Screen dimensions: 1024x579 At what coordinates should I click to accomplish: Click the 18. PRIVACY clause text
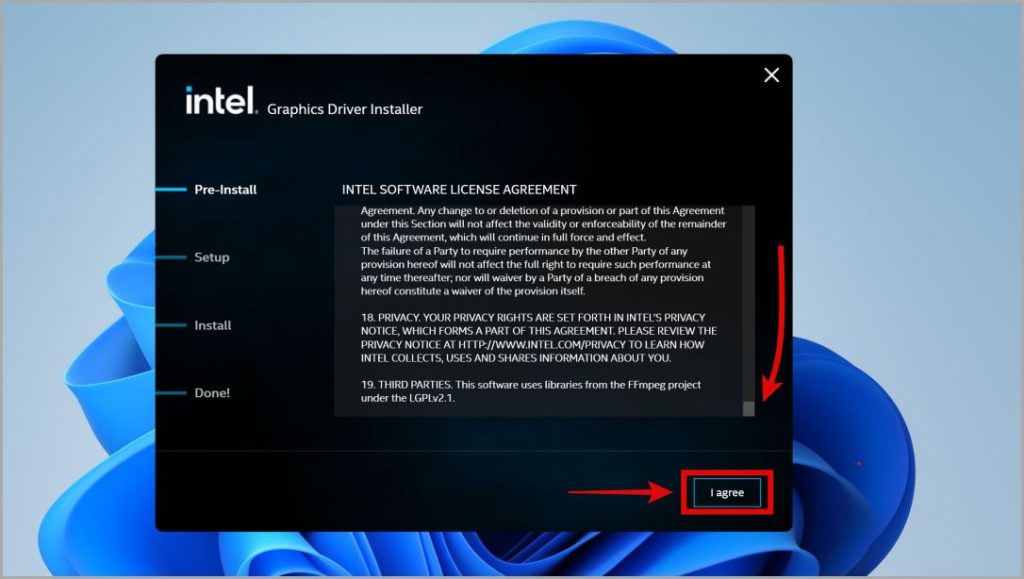(x=539, y=337)
